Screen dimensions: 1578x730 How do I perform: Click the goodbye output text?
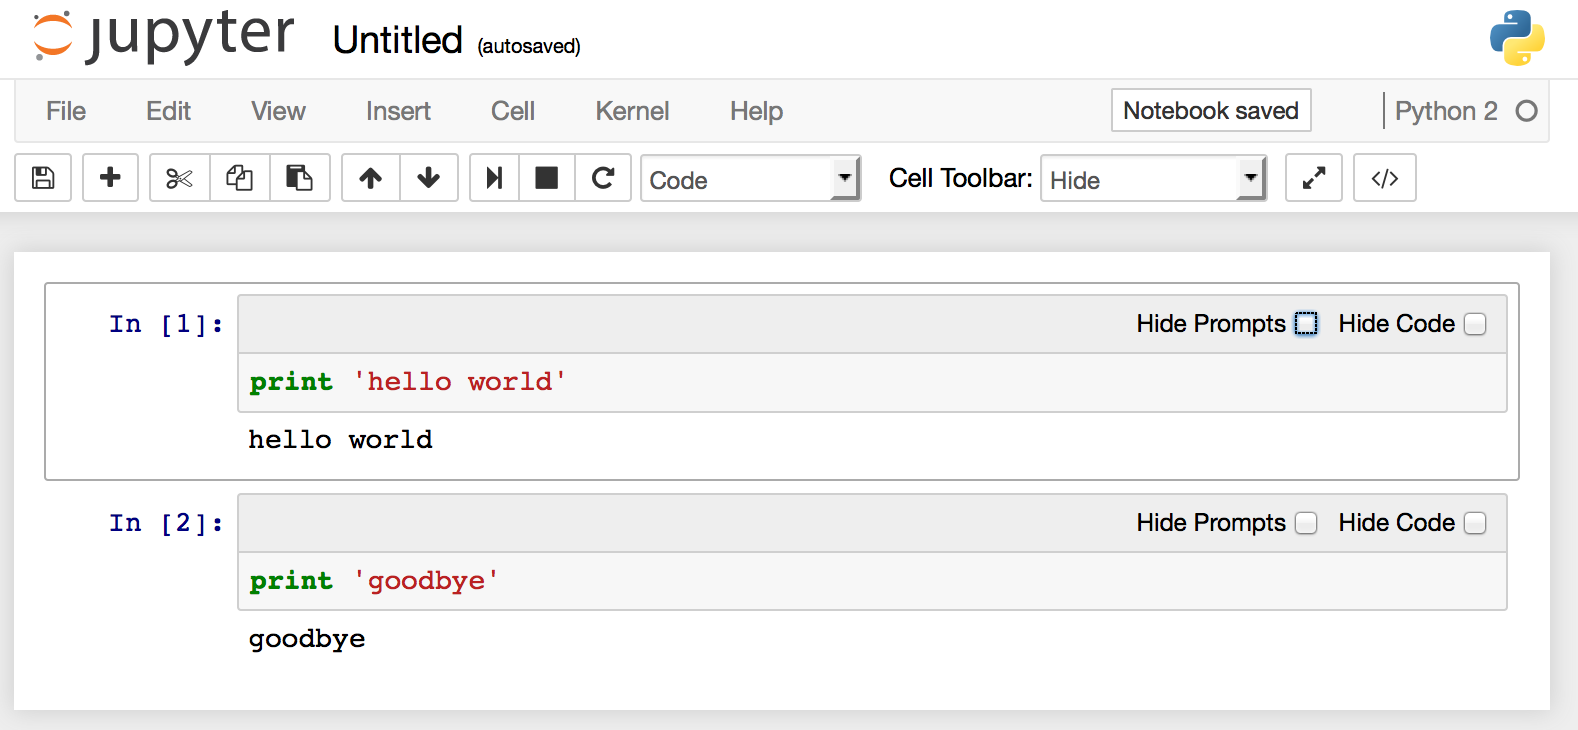pyautogui.click(x=307, y=639)
